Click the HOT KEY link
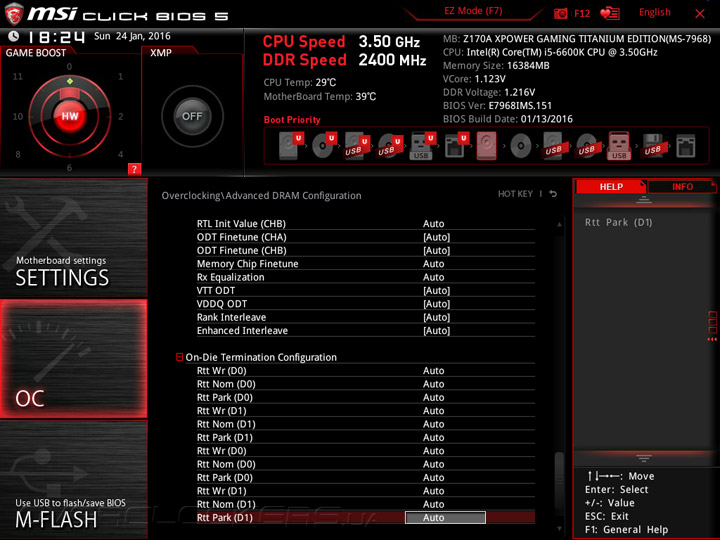Viewport: 720px width, 540px height. 515,194
